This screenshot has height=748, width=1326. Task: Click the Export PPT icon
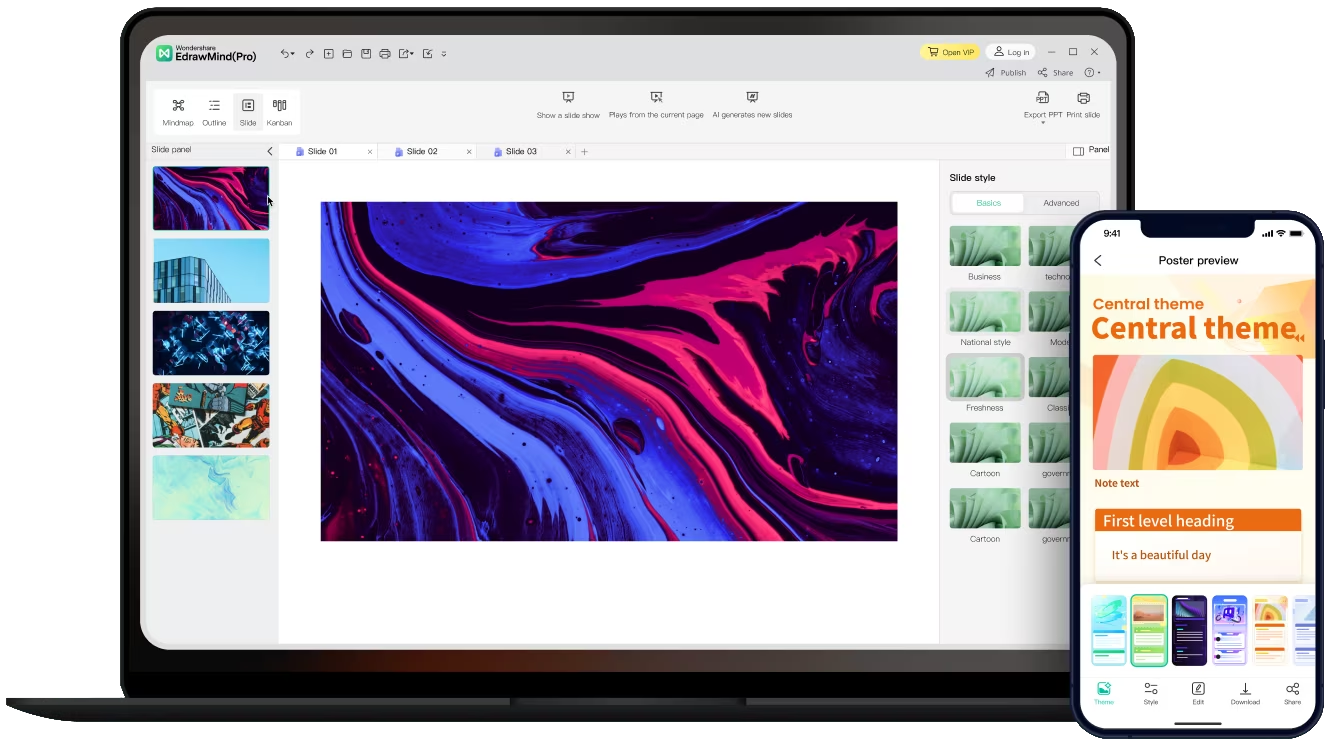(1042, 98)
